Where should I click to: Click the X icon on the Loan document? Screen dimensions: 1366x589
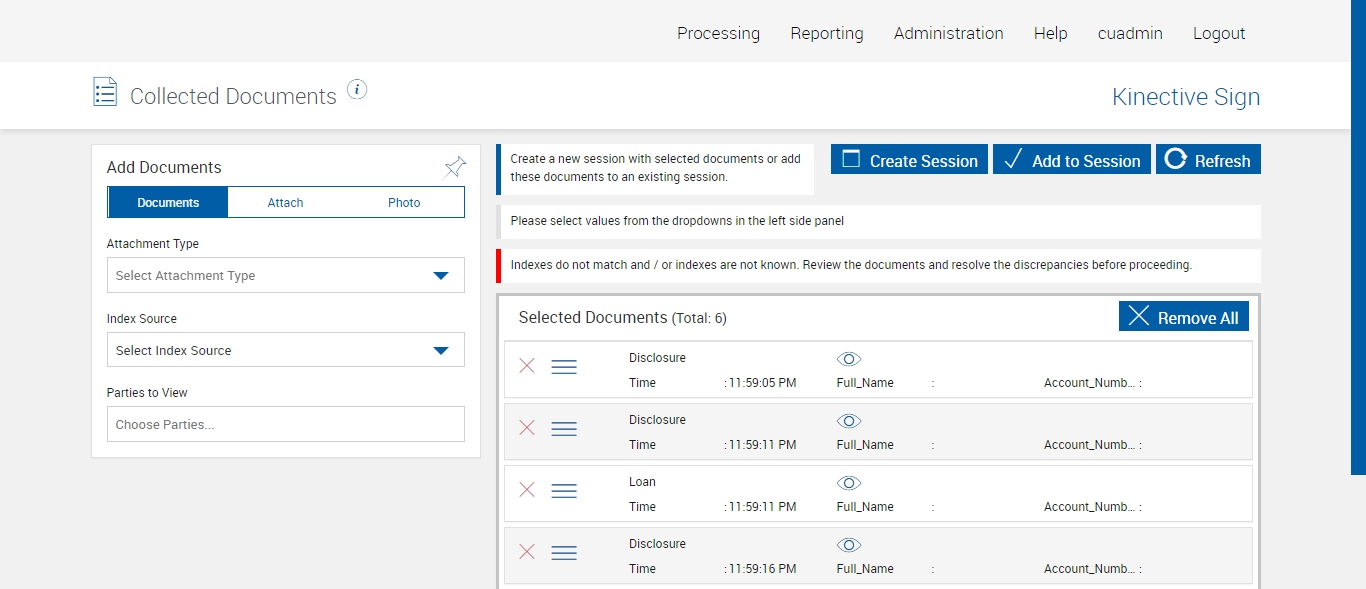pyautogui.click(x=527, y=490)
